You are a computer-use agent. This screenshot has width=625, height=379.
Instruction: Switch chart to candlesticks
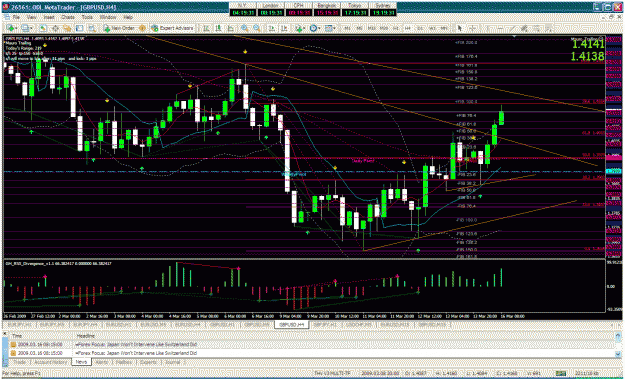(x=218, y=28)
